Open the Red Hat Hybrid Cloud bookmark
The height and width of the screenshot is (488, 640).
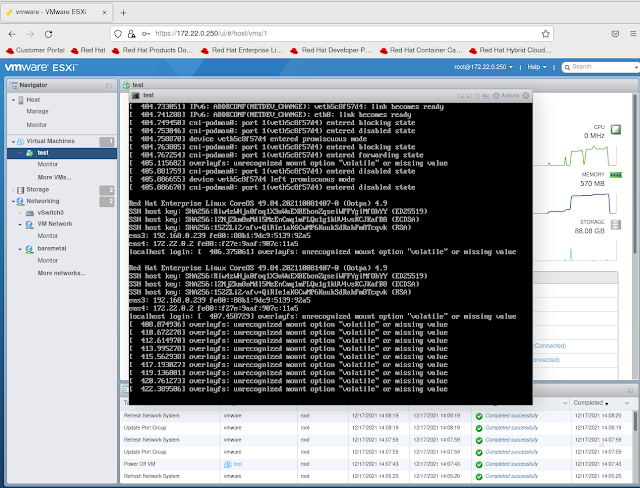(510, 50)
